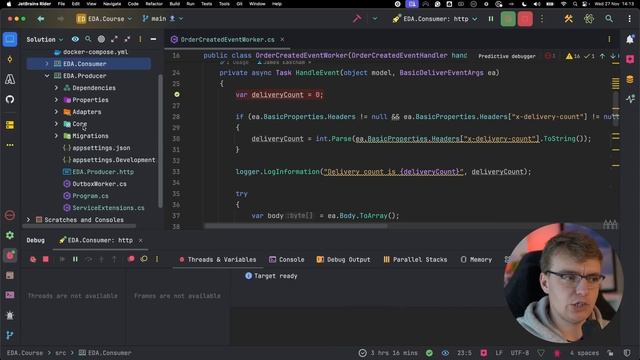Viewport: 640px width, 360px height.
Task: Toggle inspection eye icon in status bar
Action: pyautogui.click(x=445, y=353)
